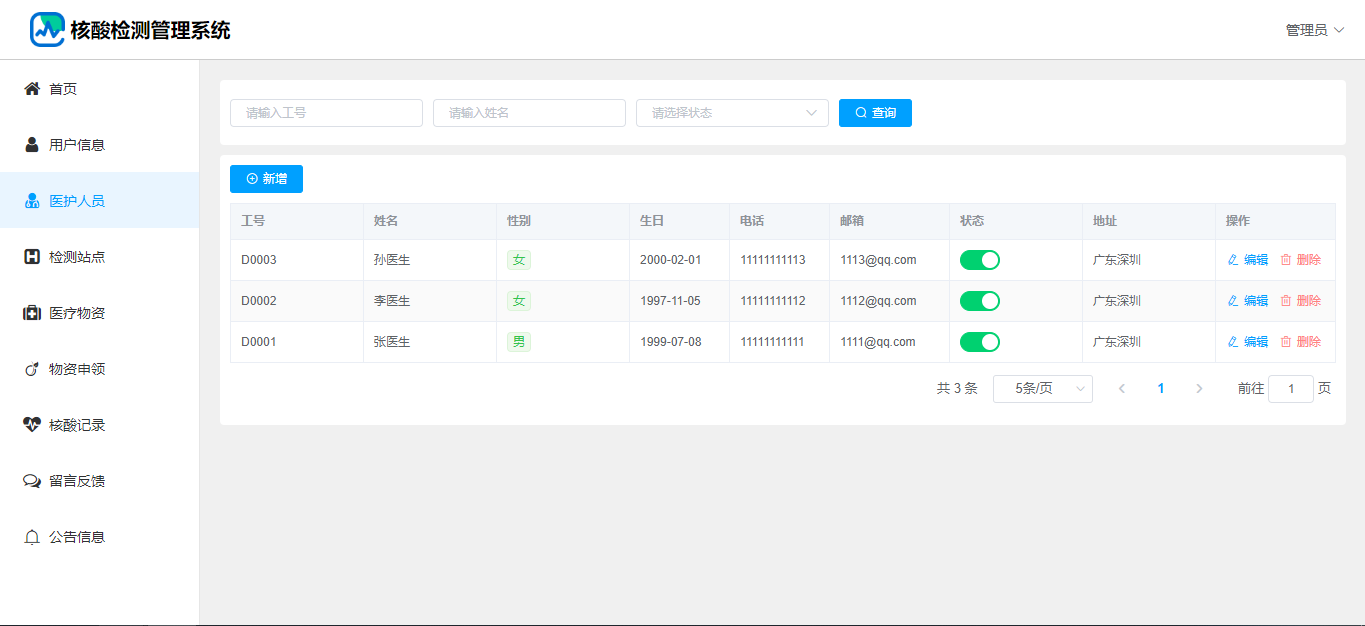This screenshot has width=1365, height=626.
Task: Expand the 5条/页 page size selector
Action: point(1042,389)
